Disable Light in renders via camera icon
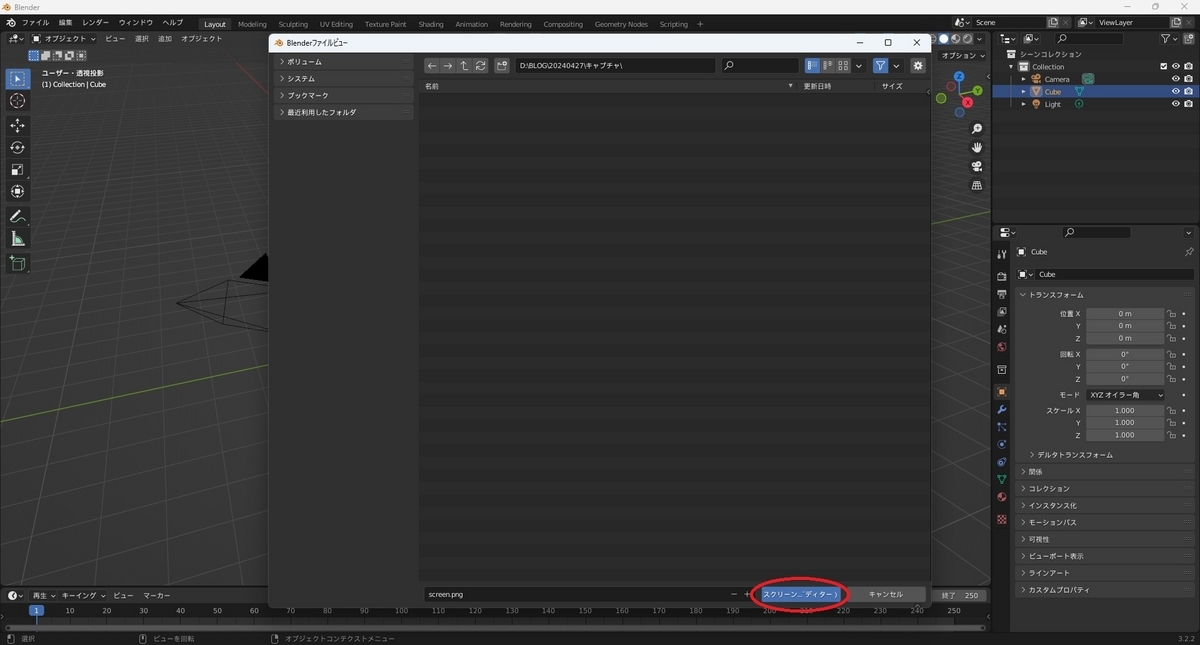The height and width of the screenshot is (645, 1200). [1188, 104]
